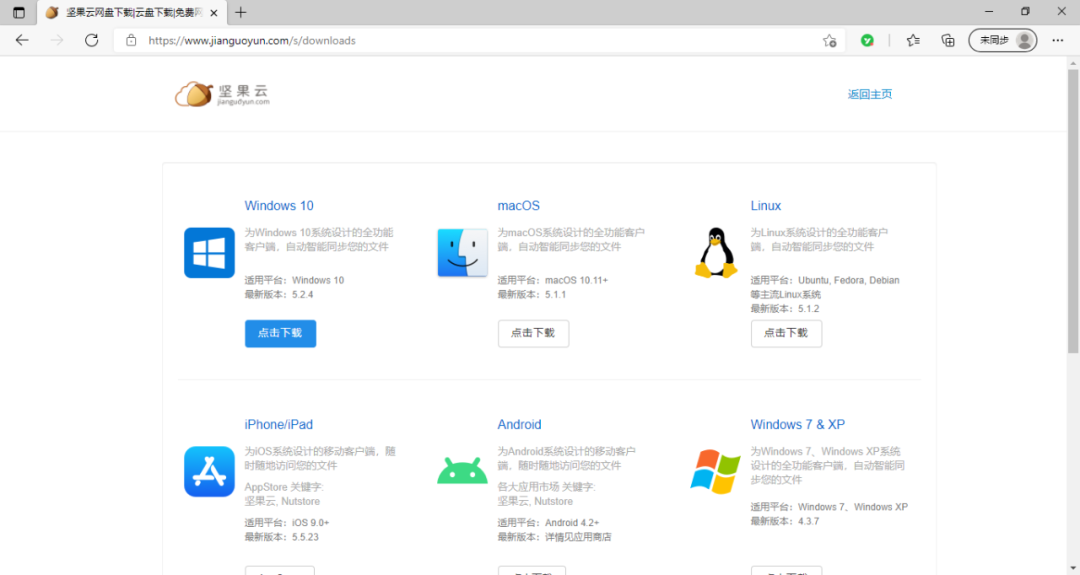This screenshot has height=575, width=1080.
Task: Go back using the browser back arrow
Action: 22,41
